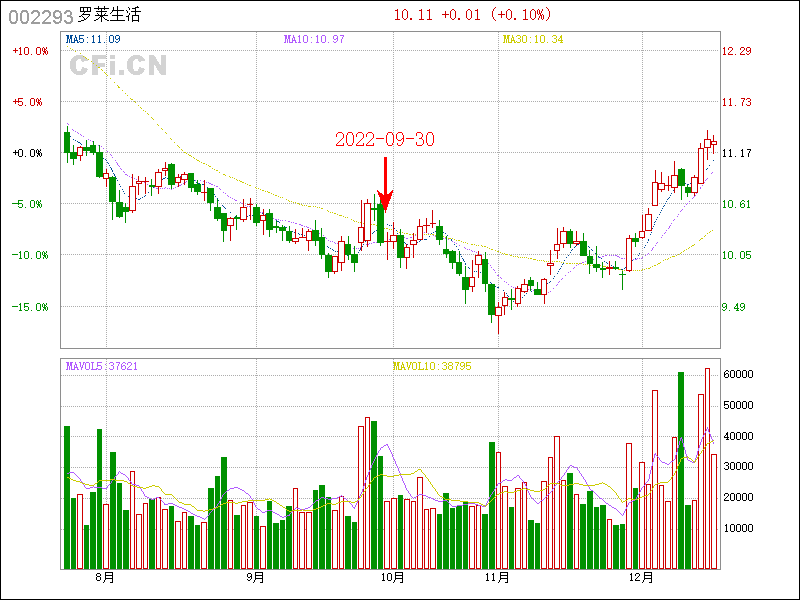The height and width of the screenshot is (600, 800).
Task: Select the MA5:11.09 indicator label
Action: tap(93, 39)
